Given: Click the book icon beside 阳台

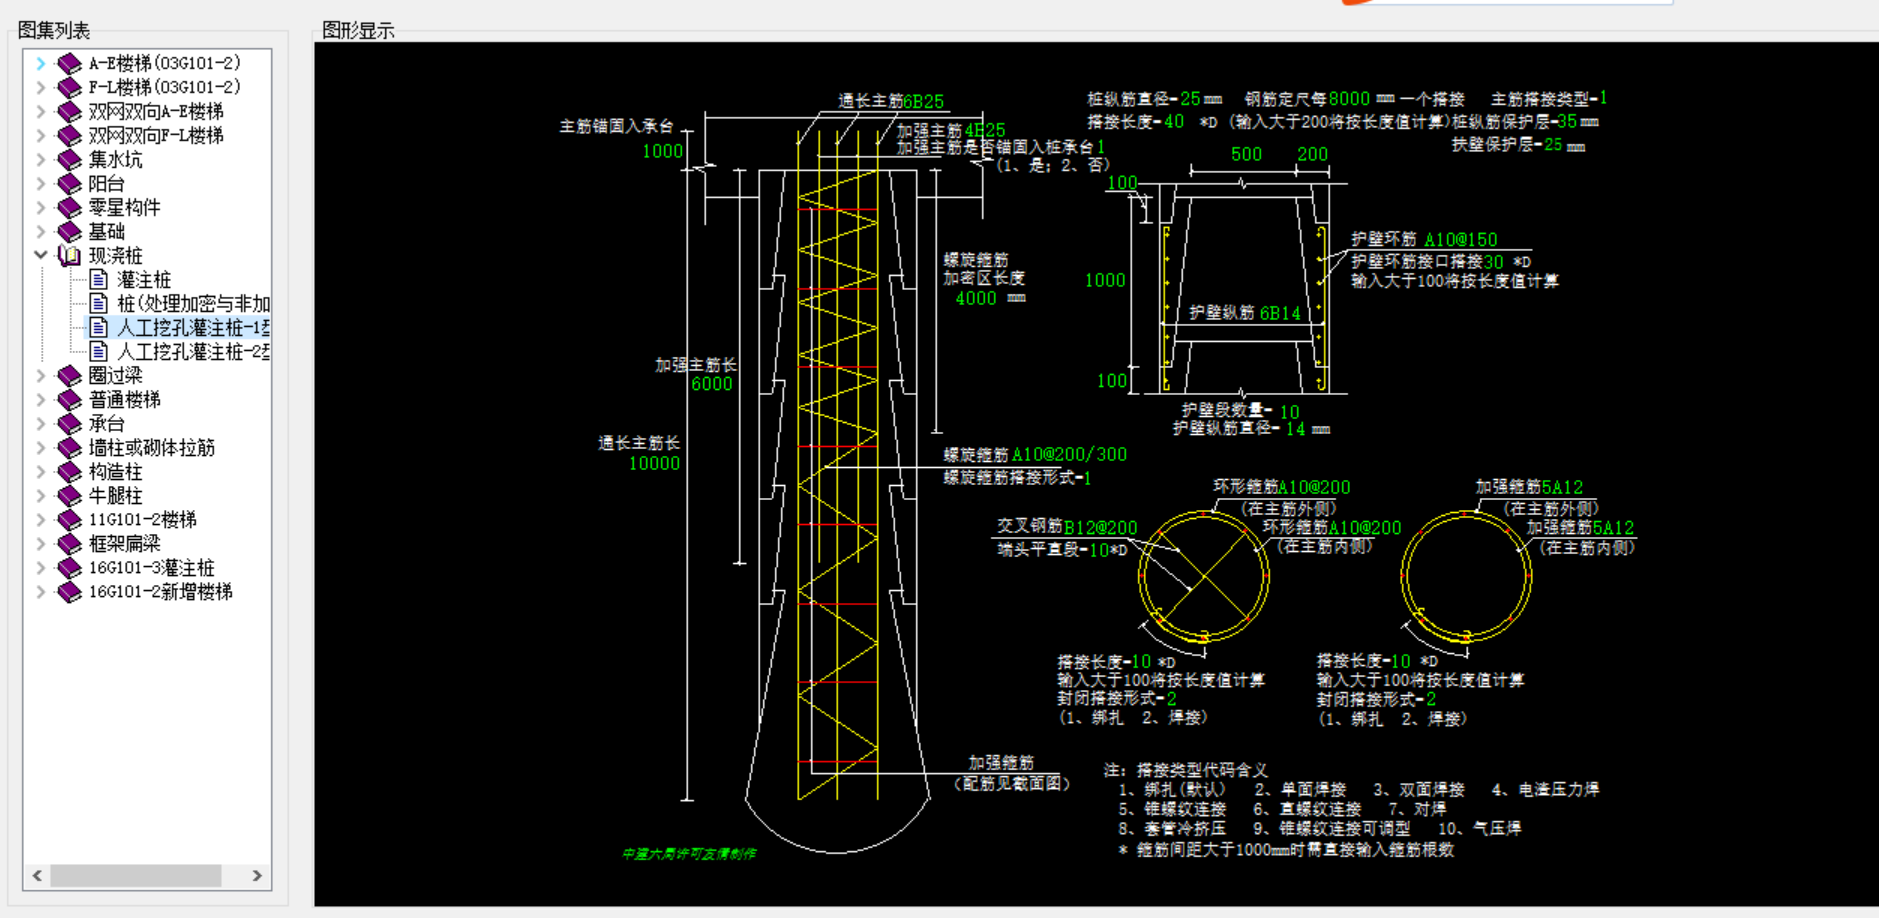Looking at the screenshot, I should (69, 183).
